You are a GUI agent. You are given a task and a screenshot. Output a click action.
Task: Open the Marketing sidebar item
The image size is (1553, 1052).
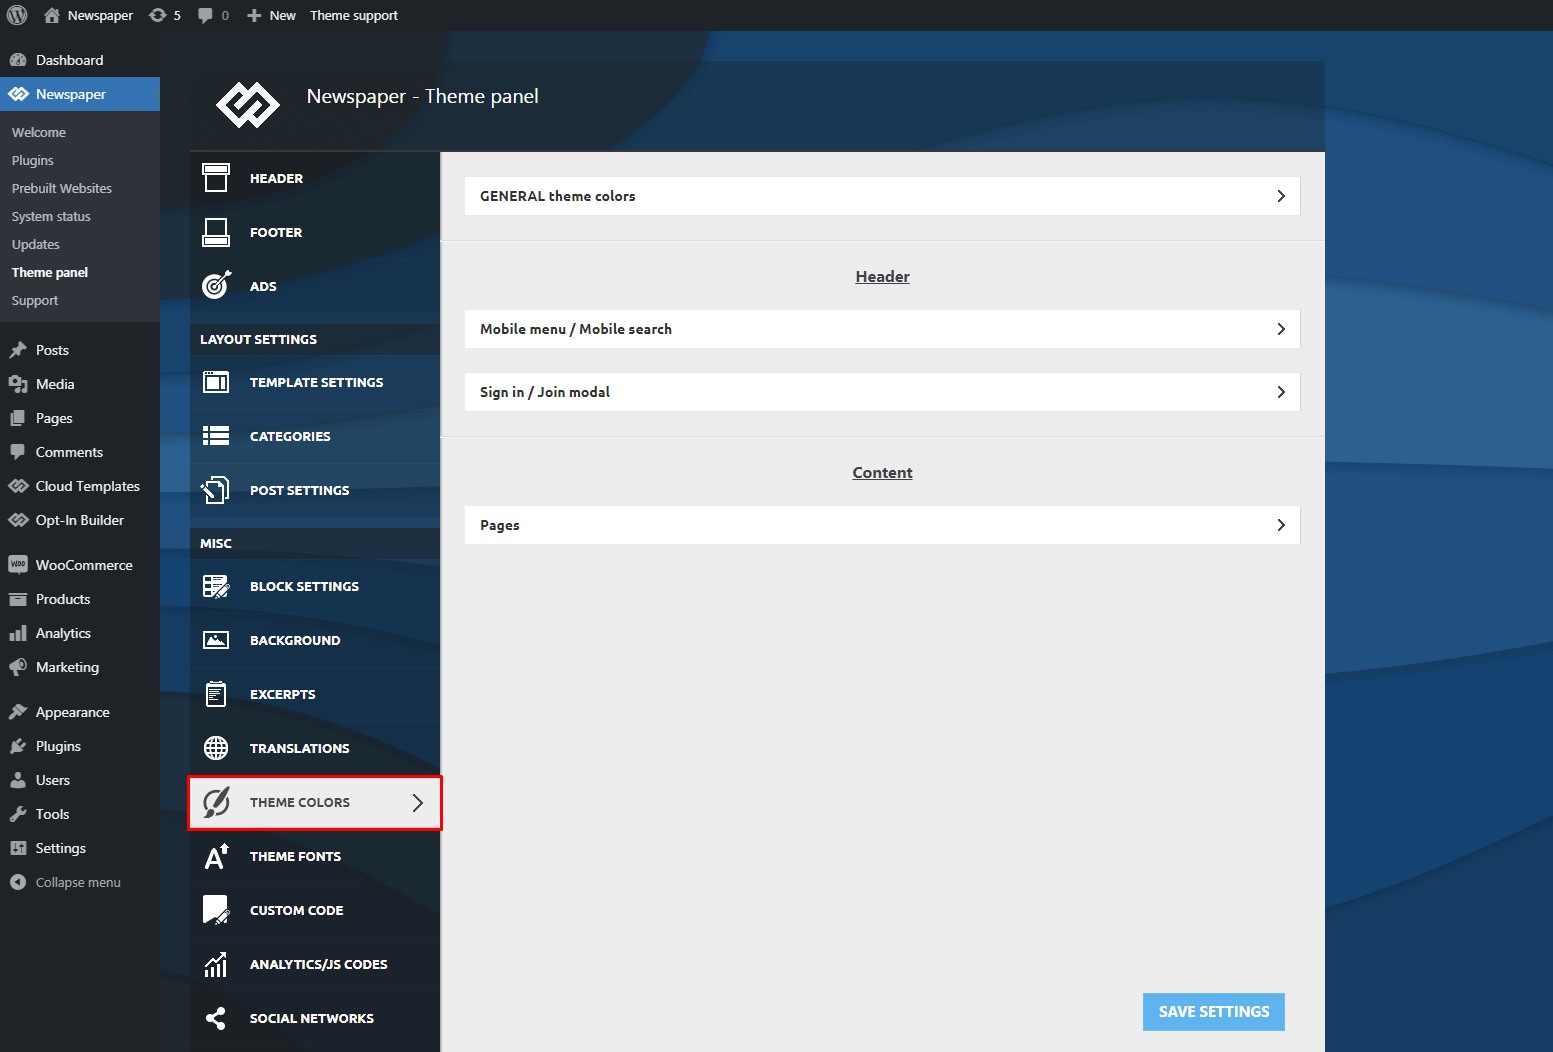[x=80, y=667]
